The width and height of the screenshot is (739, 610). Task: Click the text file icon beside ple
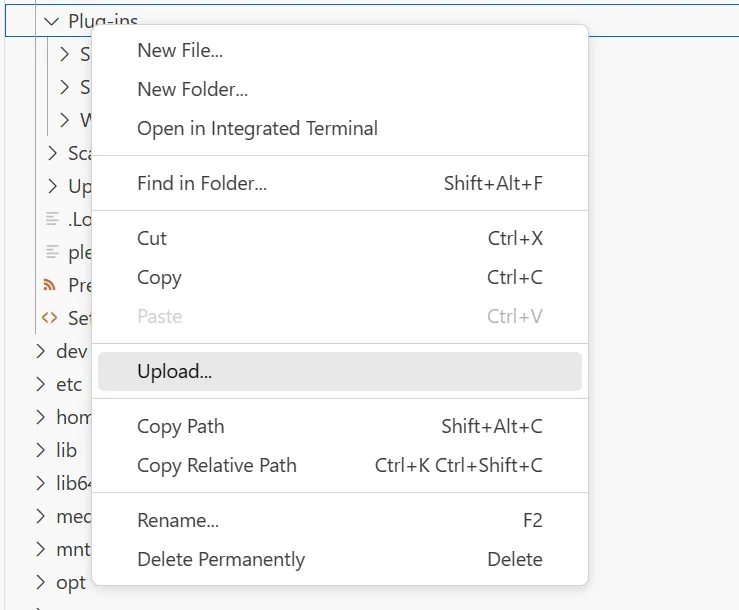(52, 252)
